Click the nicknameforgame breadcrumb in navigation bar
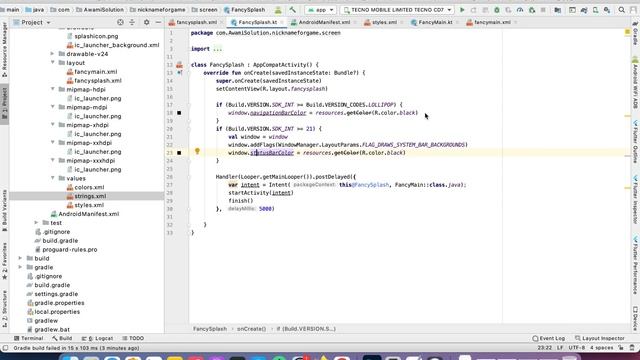The image size is (640, 360). click(x=162, y=10)
